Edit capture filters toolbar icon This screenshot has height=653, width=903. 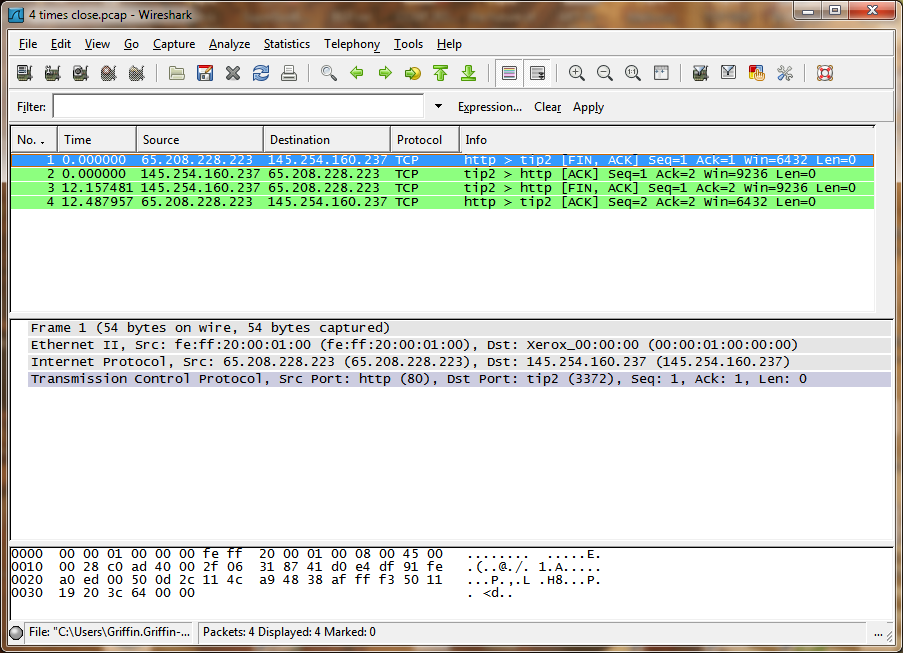pyautogui.click(x=700, y=73)
